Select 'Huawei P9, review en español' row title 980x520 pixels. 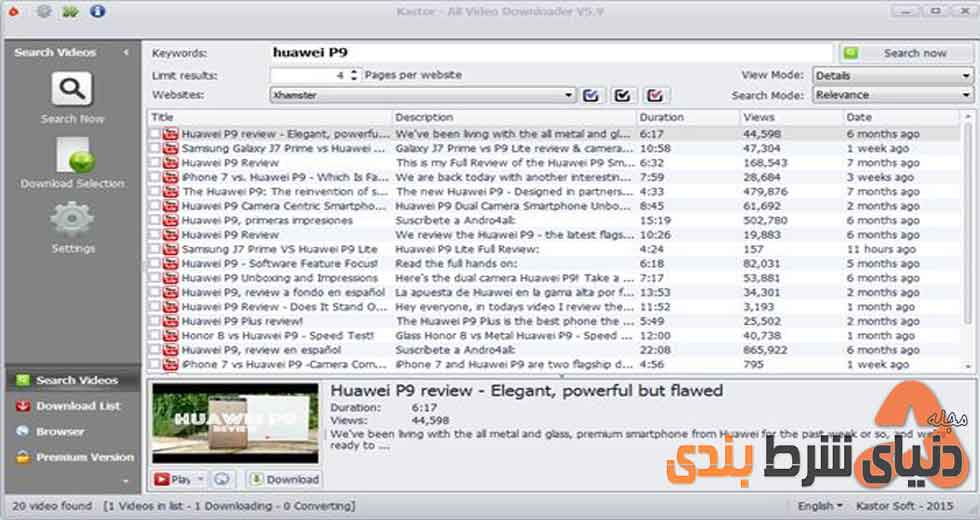coord(261,350)
